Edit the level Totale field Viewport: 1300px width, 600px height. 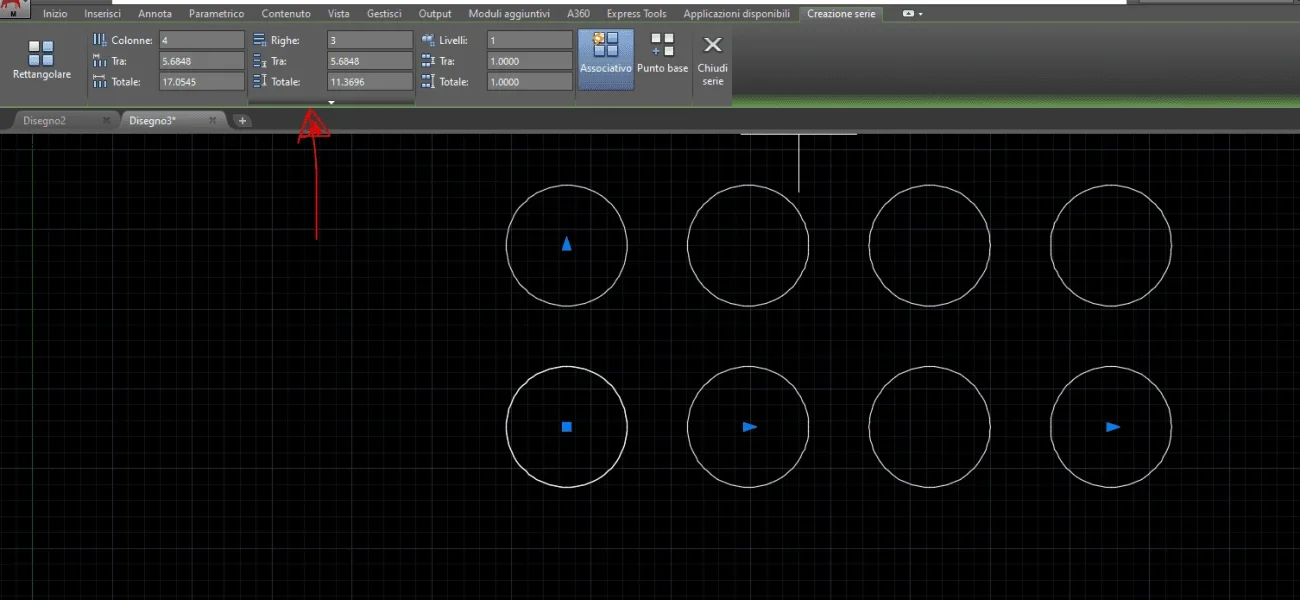(x=529, y=82)
